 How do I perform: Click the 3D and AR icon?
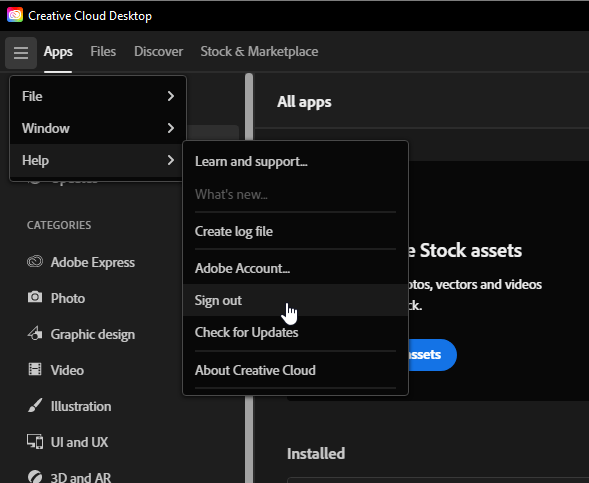35,477
